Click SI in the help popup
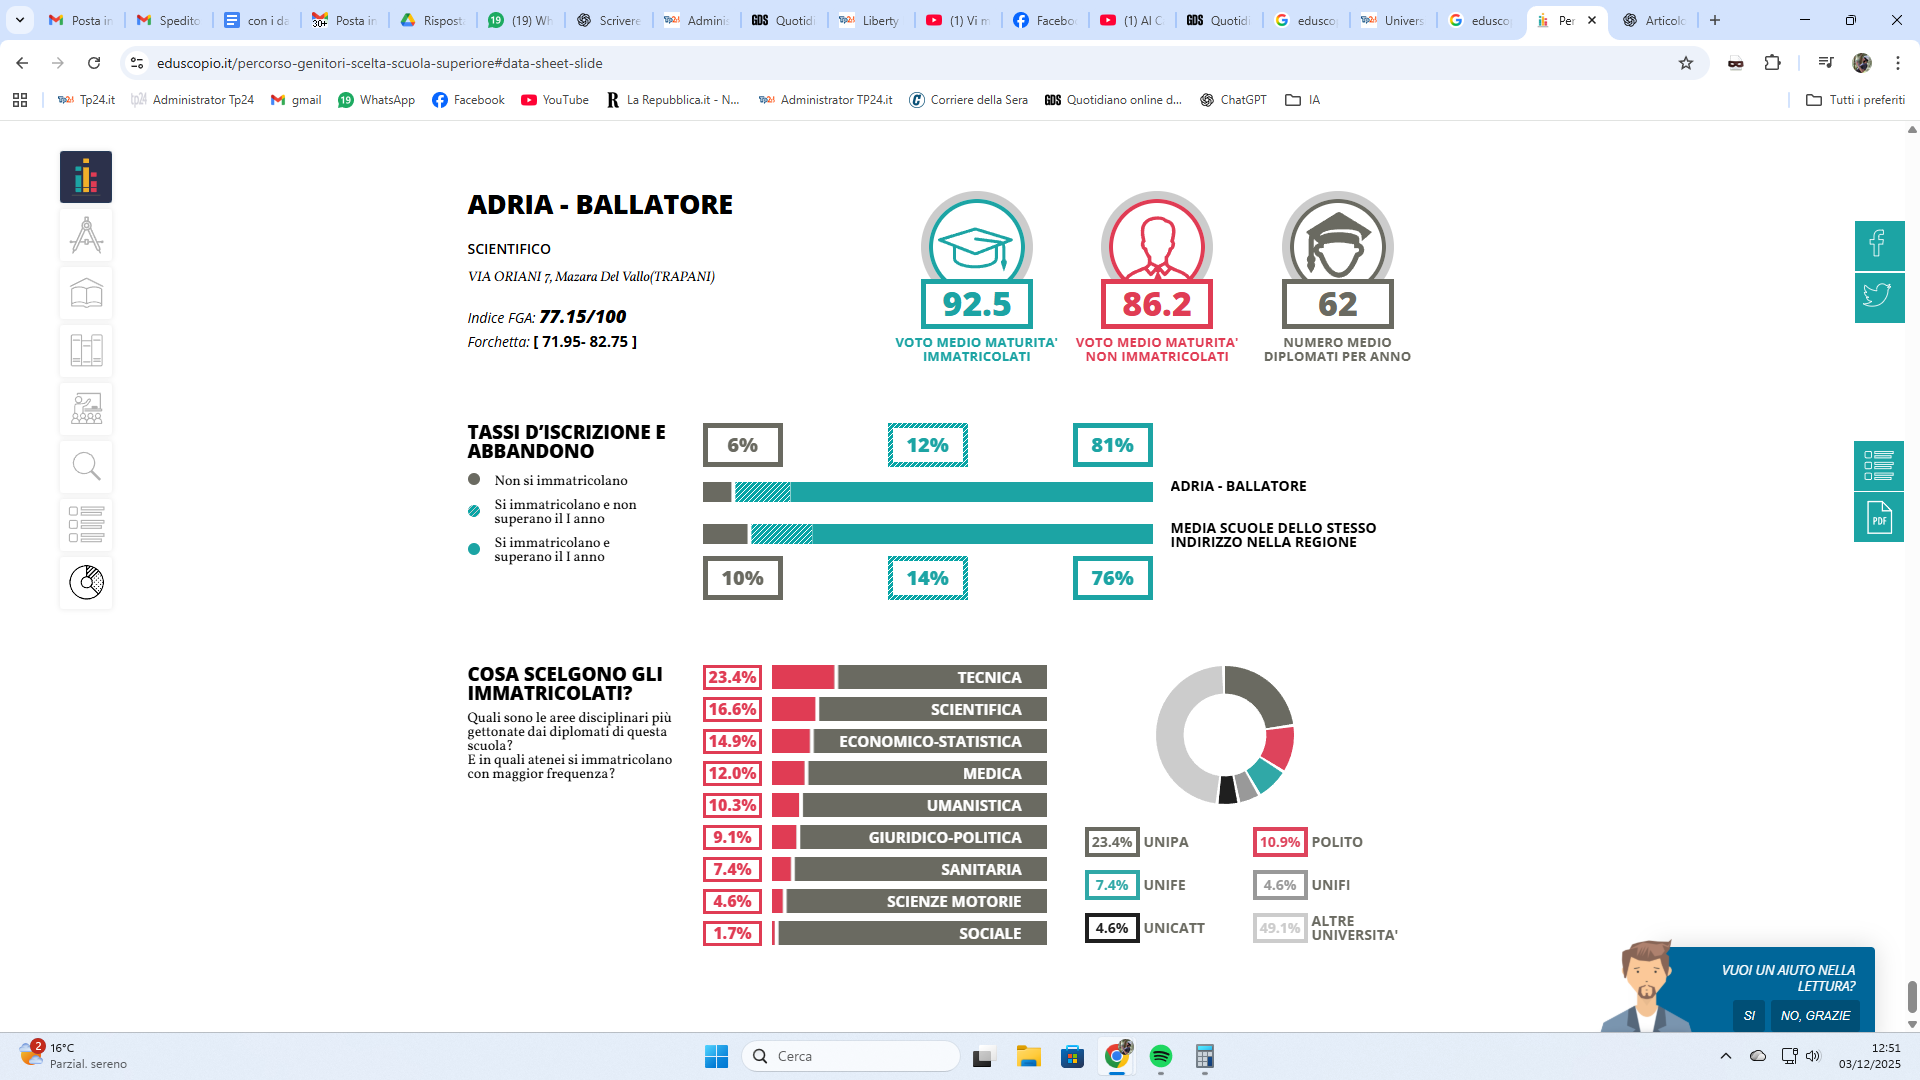Image resolution: width=1920 pixels, height=1080 pixels. 1748,1015
